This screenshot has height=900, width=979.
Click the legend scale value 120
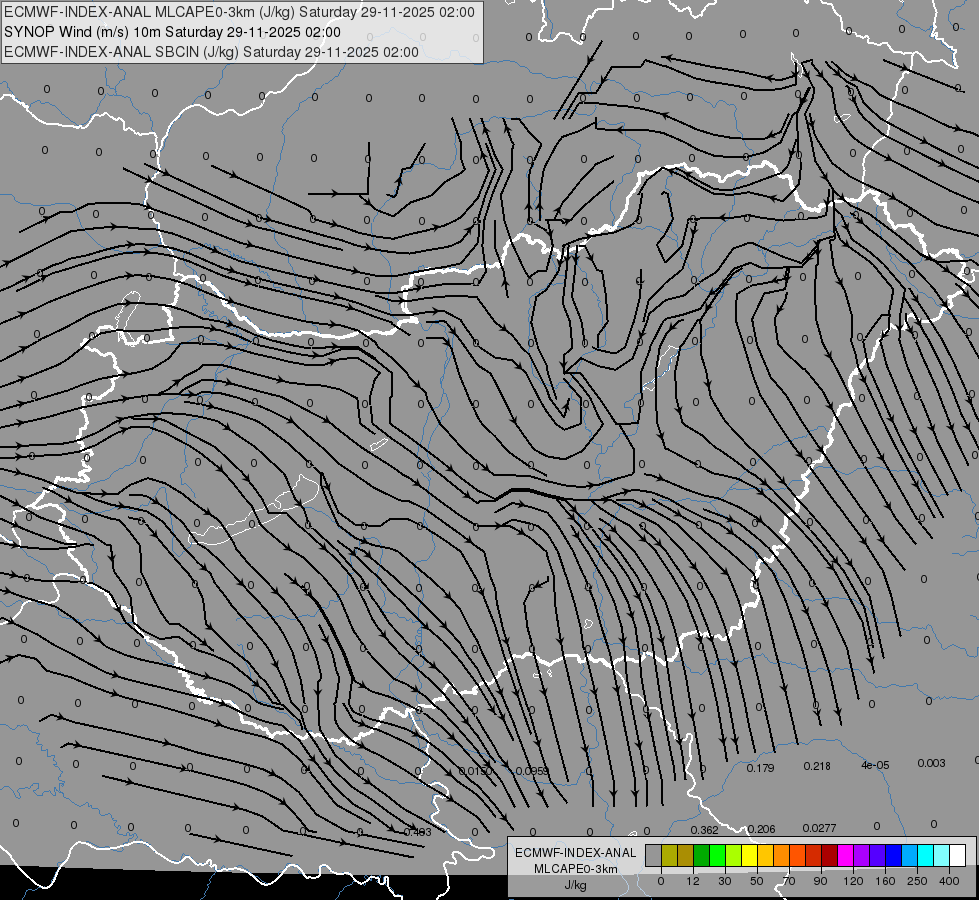point(853,881)
